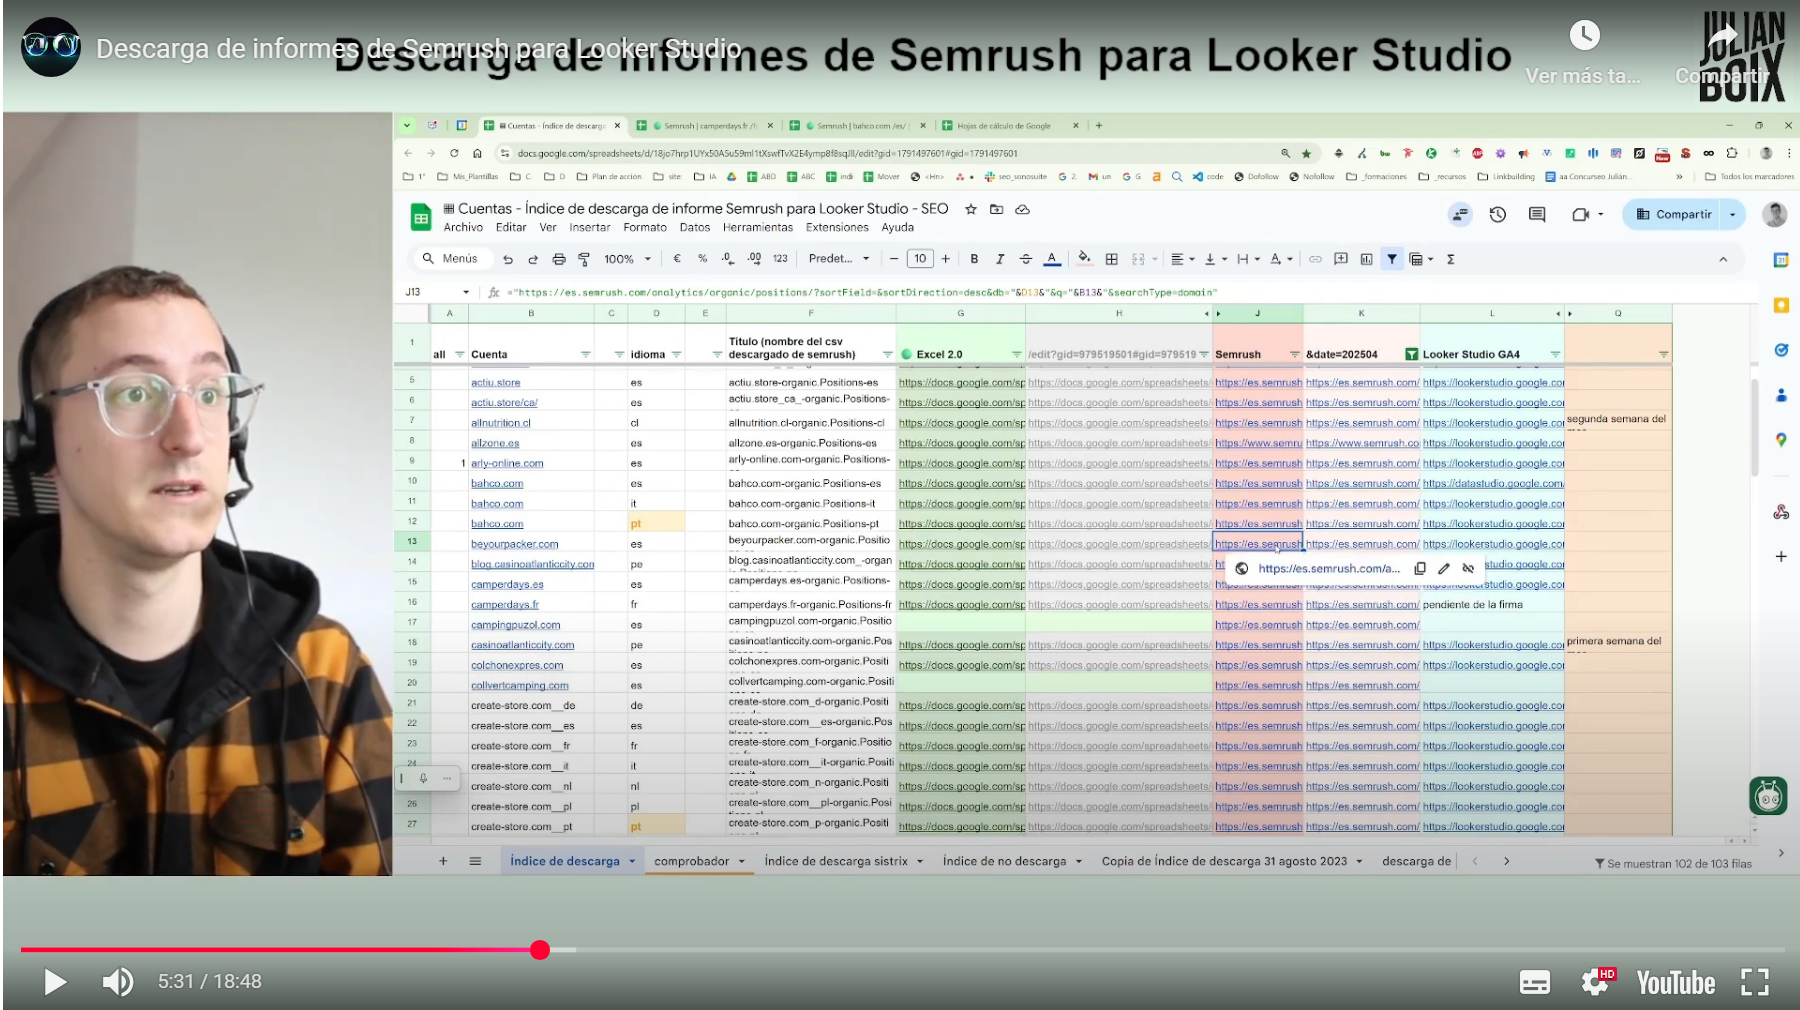This screenshot has width=1800, height=1010.
Task: Toggle italic formatting
Action: tap(1000, 259)
